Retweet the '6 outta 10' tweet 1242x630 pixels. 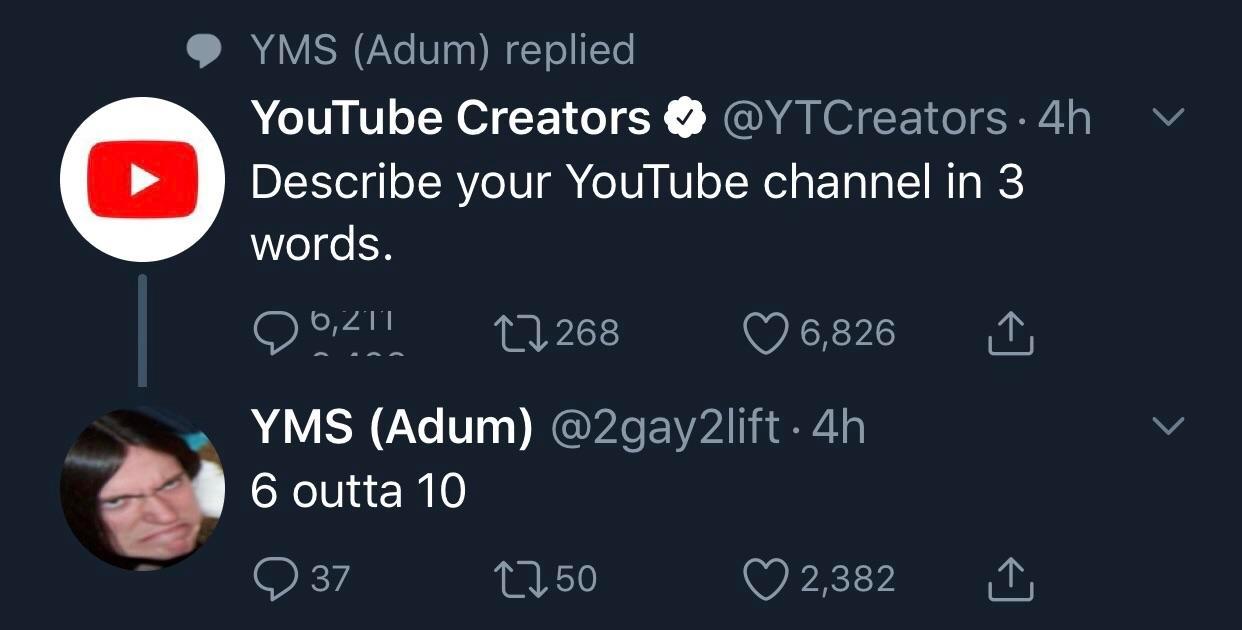(519, 578)
